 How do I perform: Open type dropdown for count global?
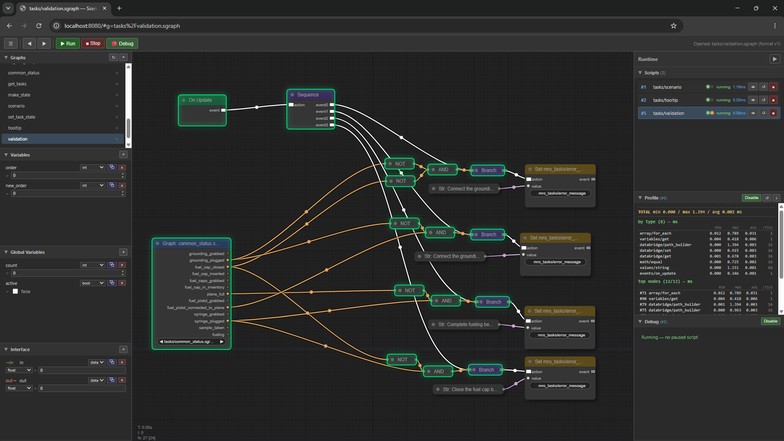(92, 265)
